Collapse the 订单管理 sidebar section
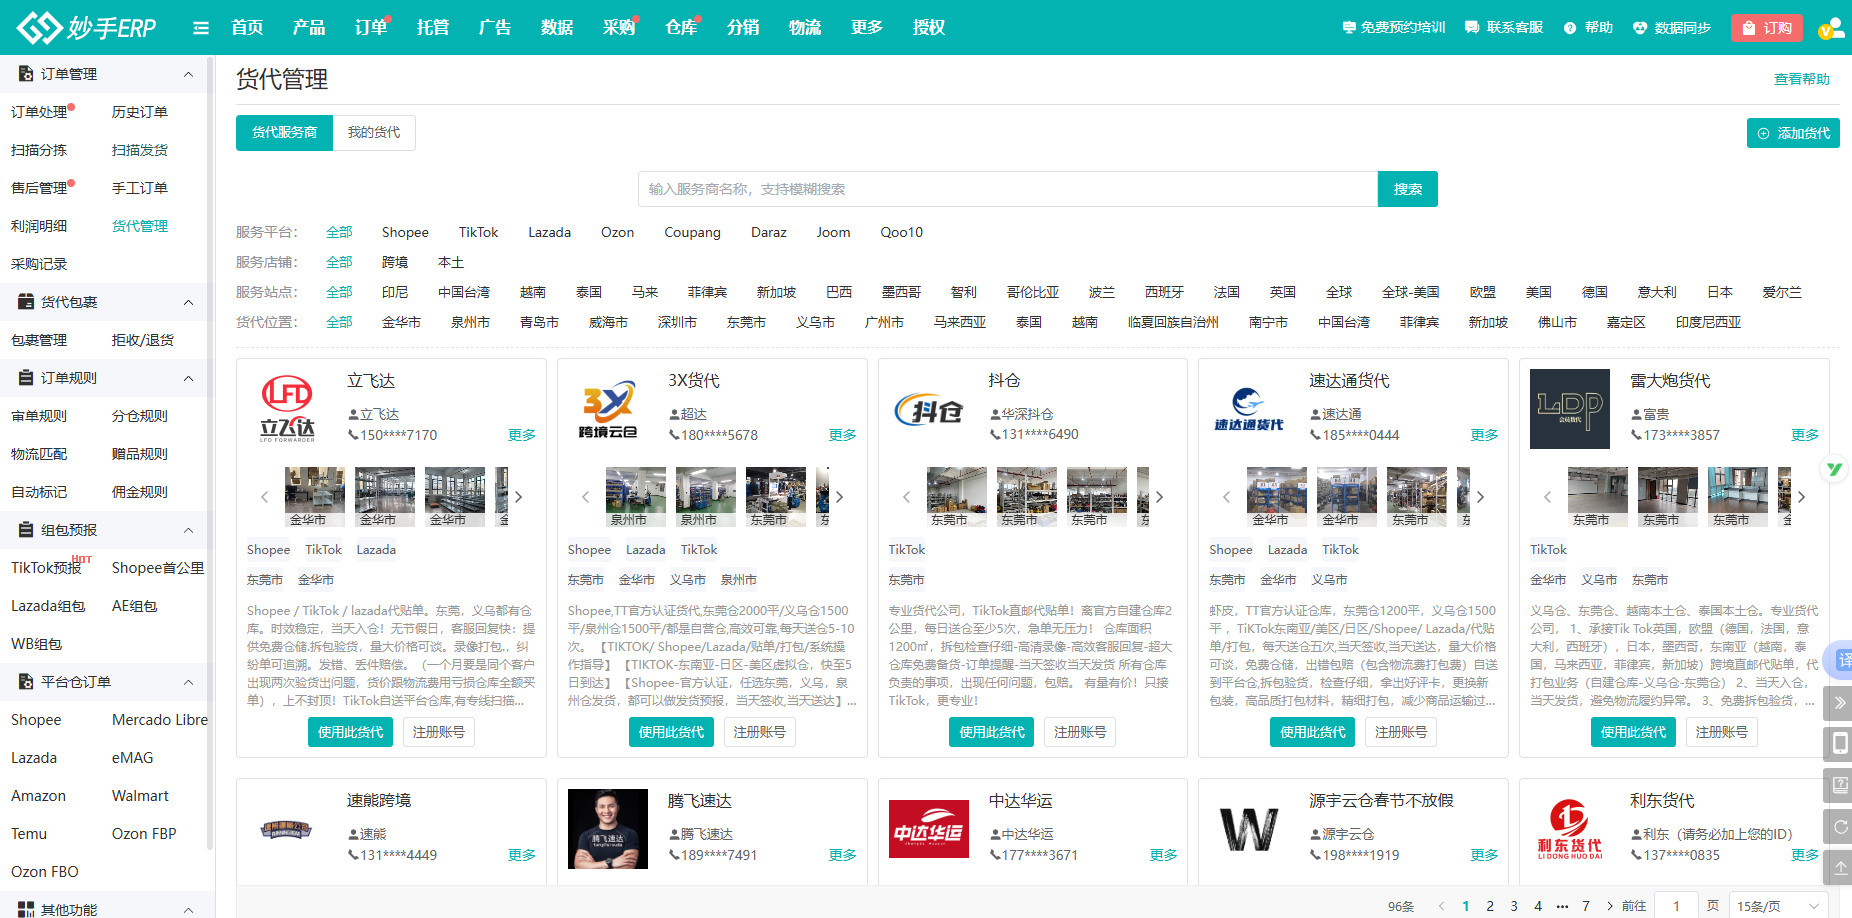Viewport: 1852px width, 918px height. [x=188, y=74]
